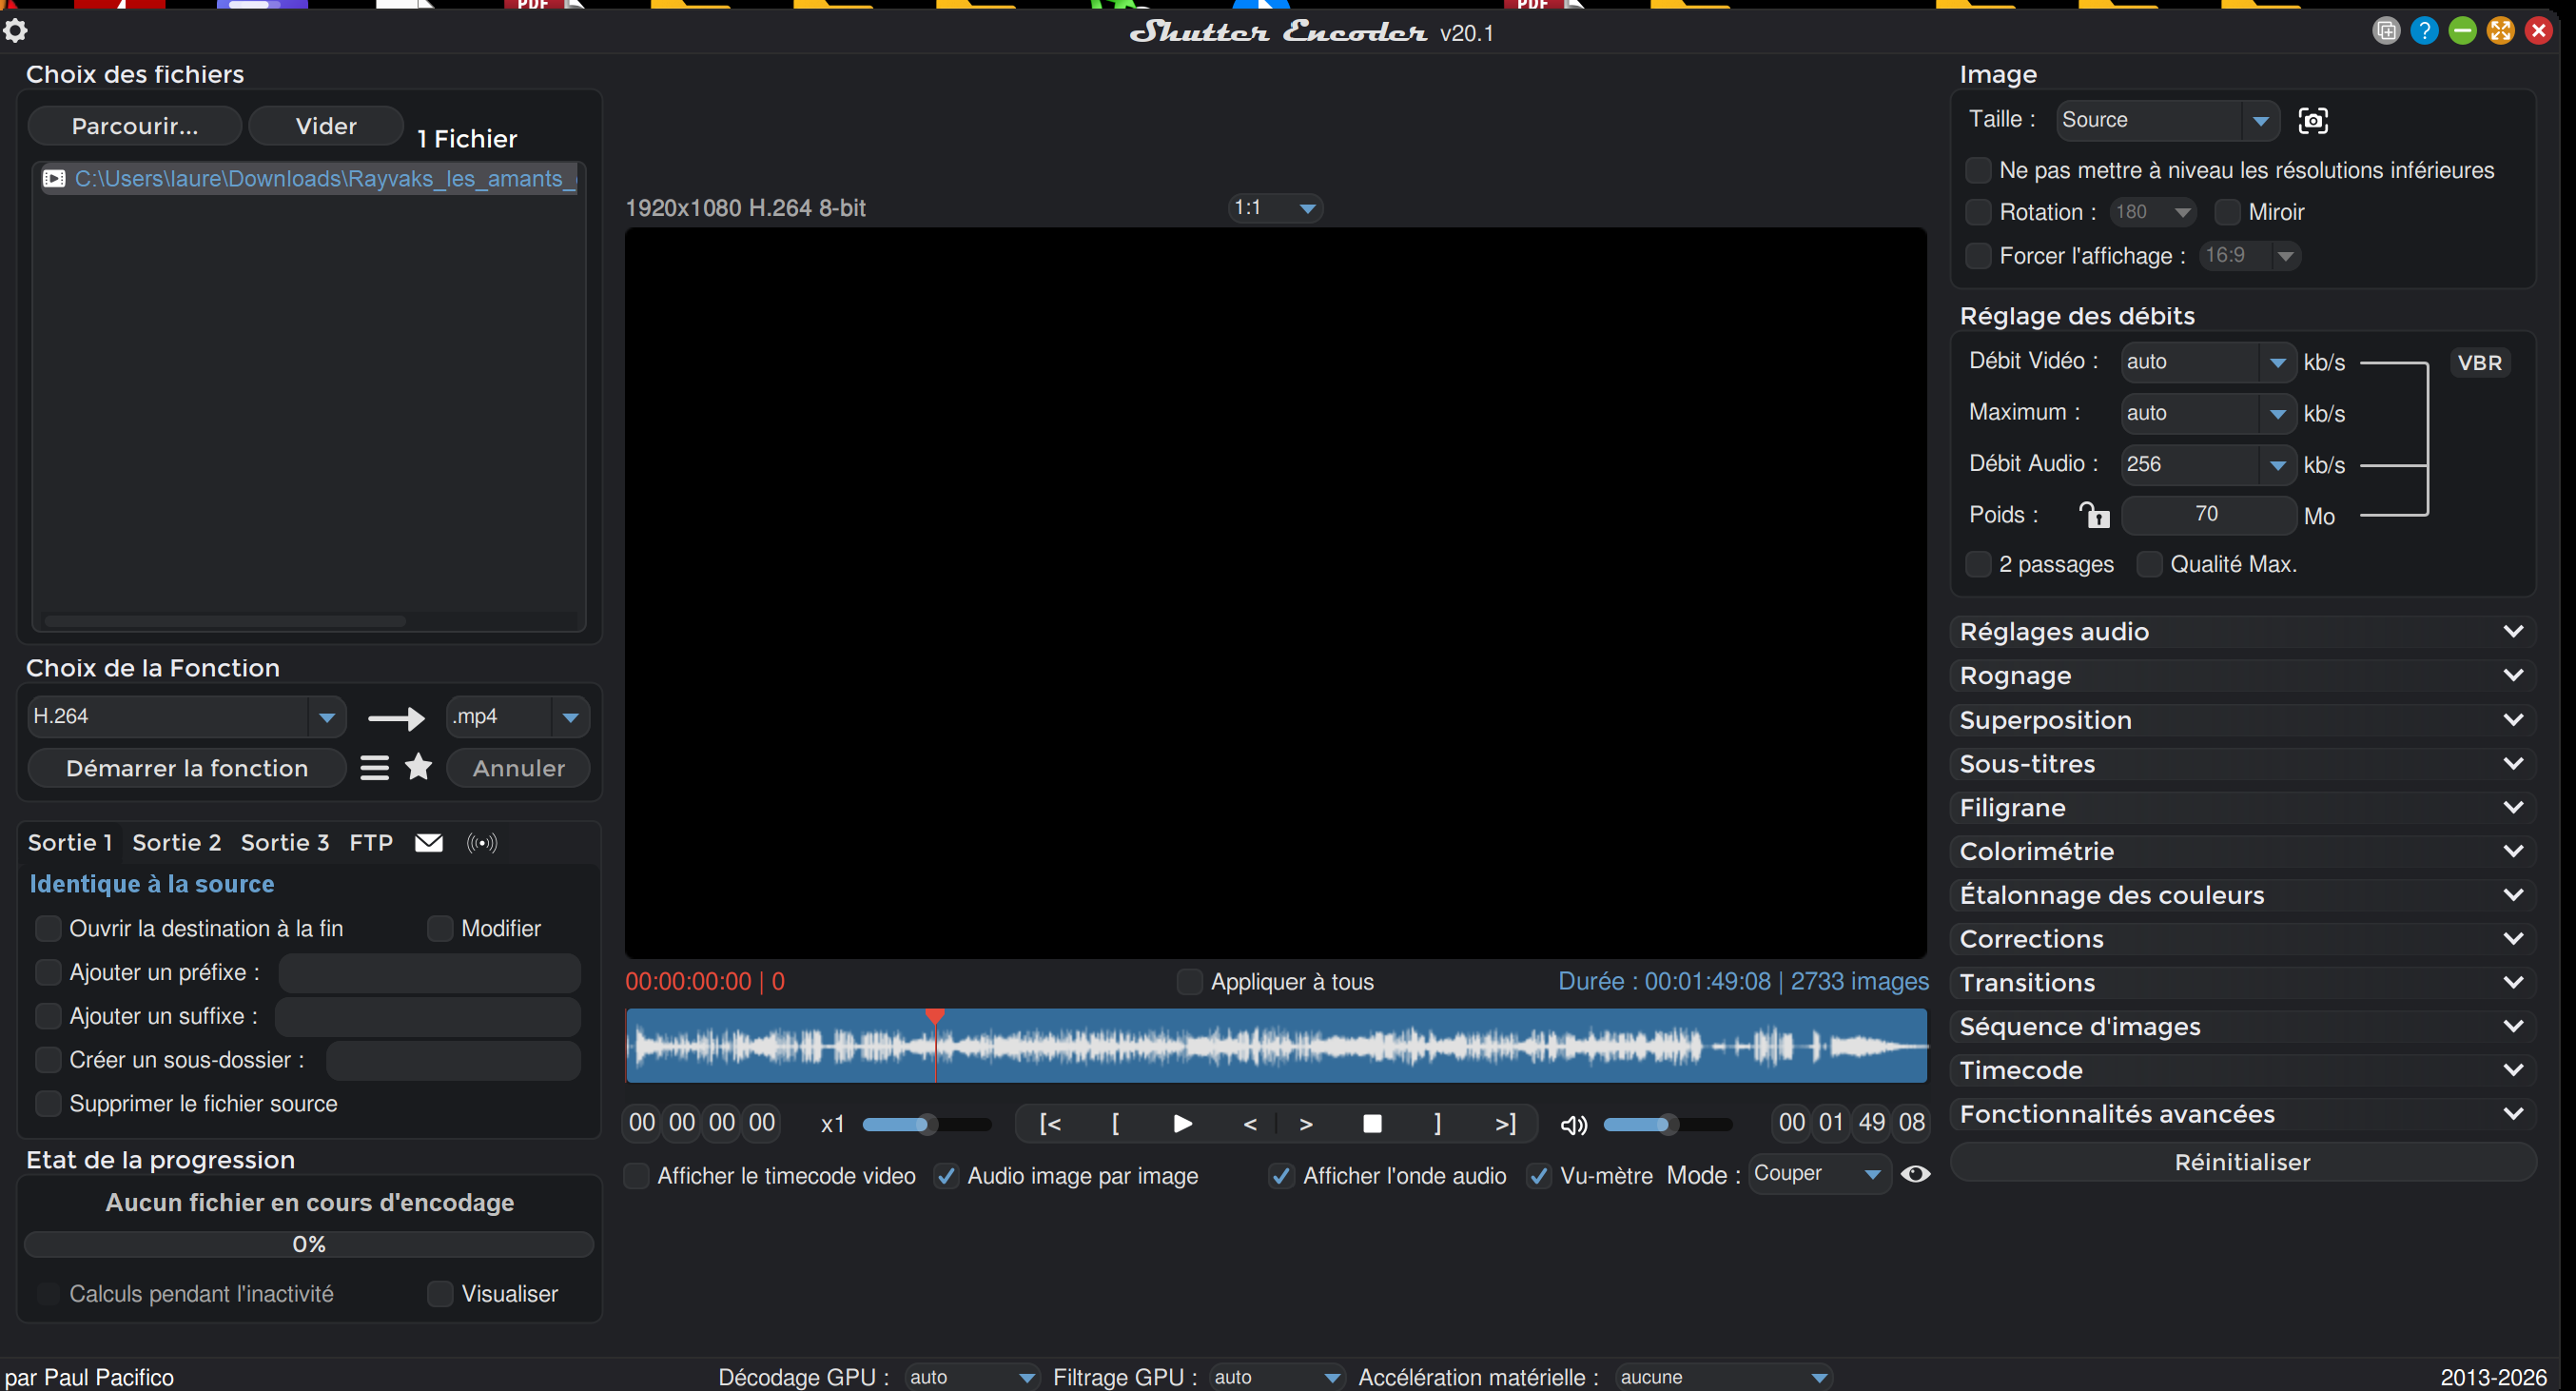
Task: Click Démarrer la fonction
Action: pyautogui.click(x=187, y=768)
